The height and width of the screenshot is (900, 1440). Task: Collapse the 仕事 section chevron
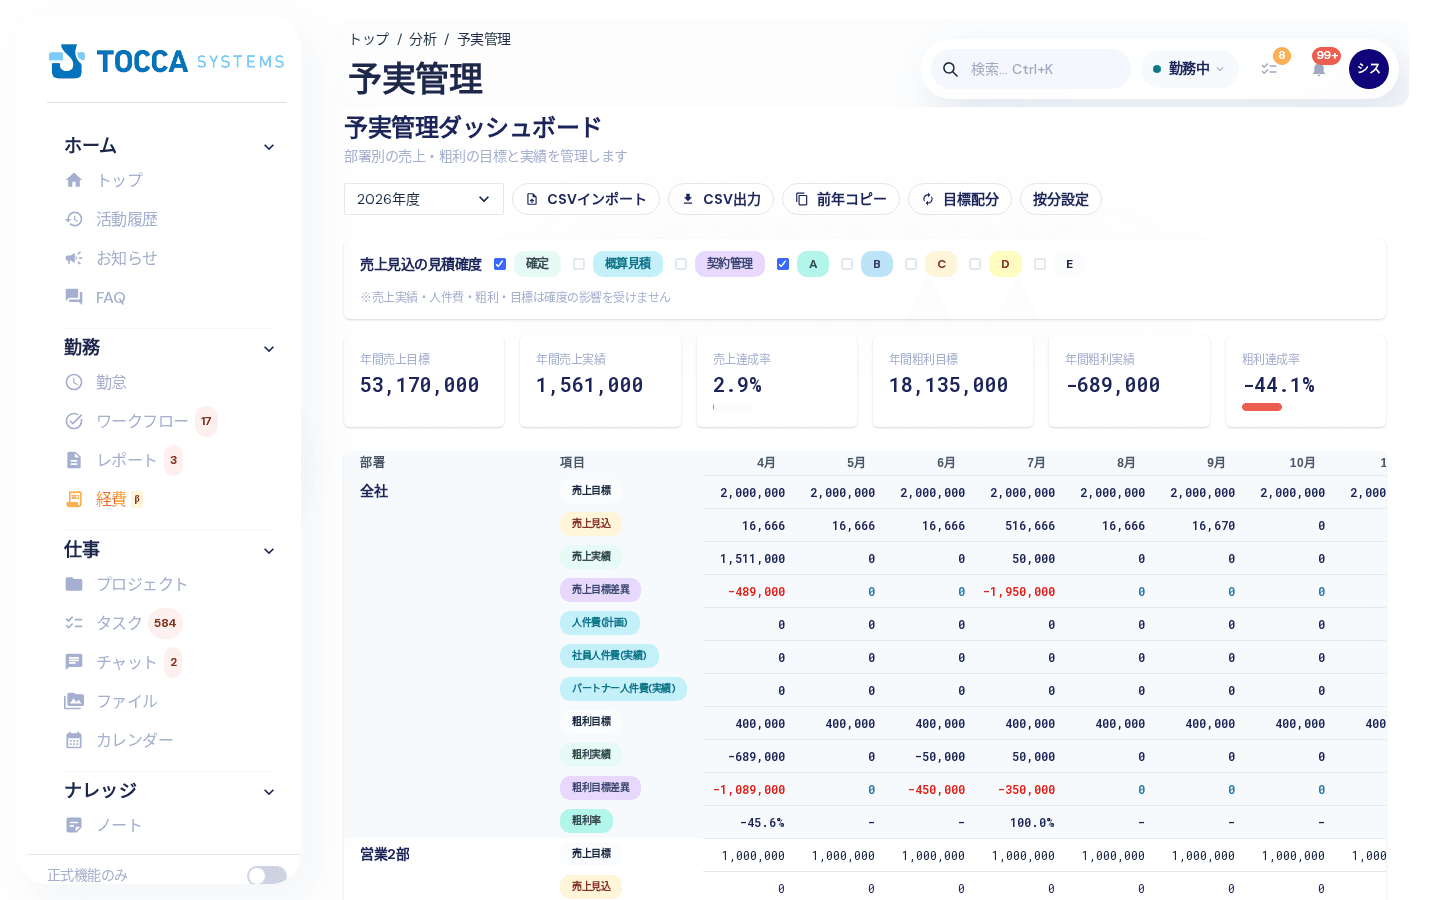coord(269,551)
